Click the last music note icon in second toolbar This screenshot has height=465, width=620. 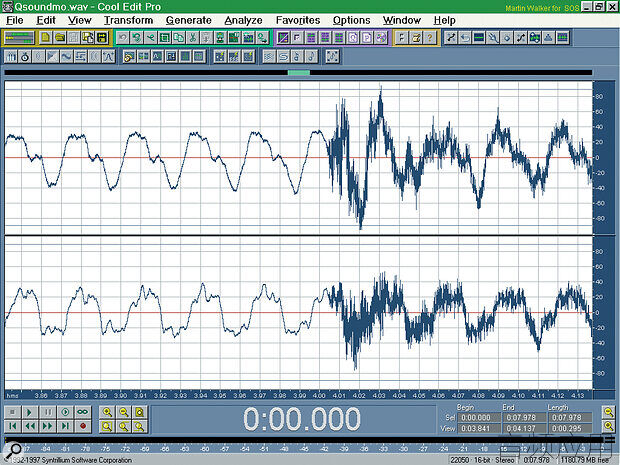311,57
